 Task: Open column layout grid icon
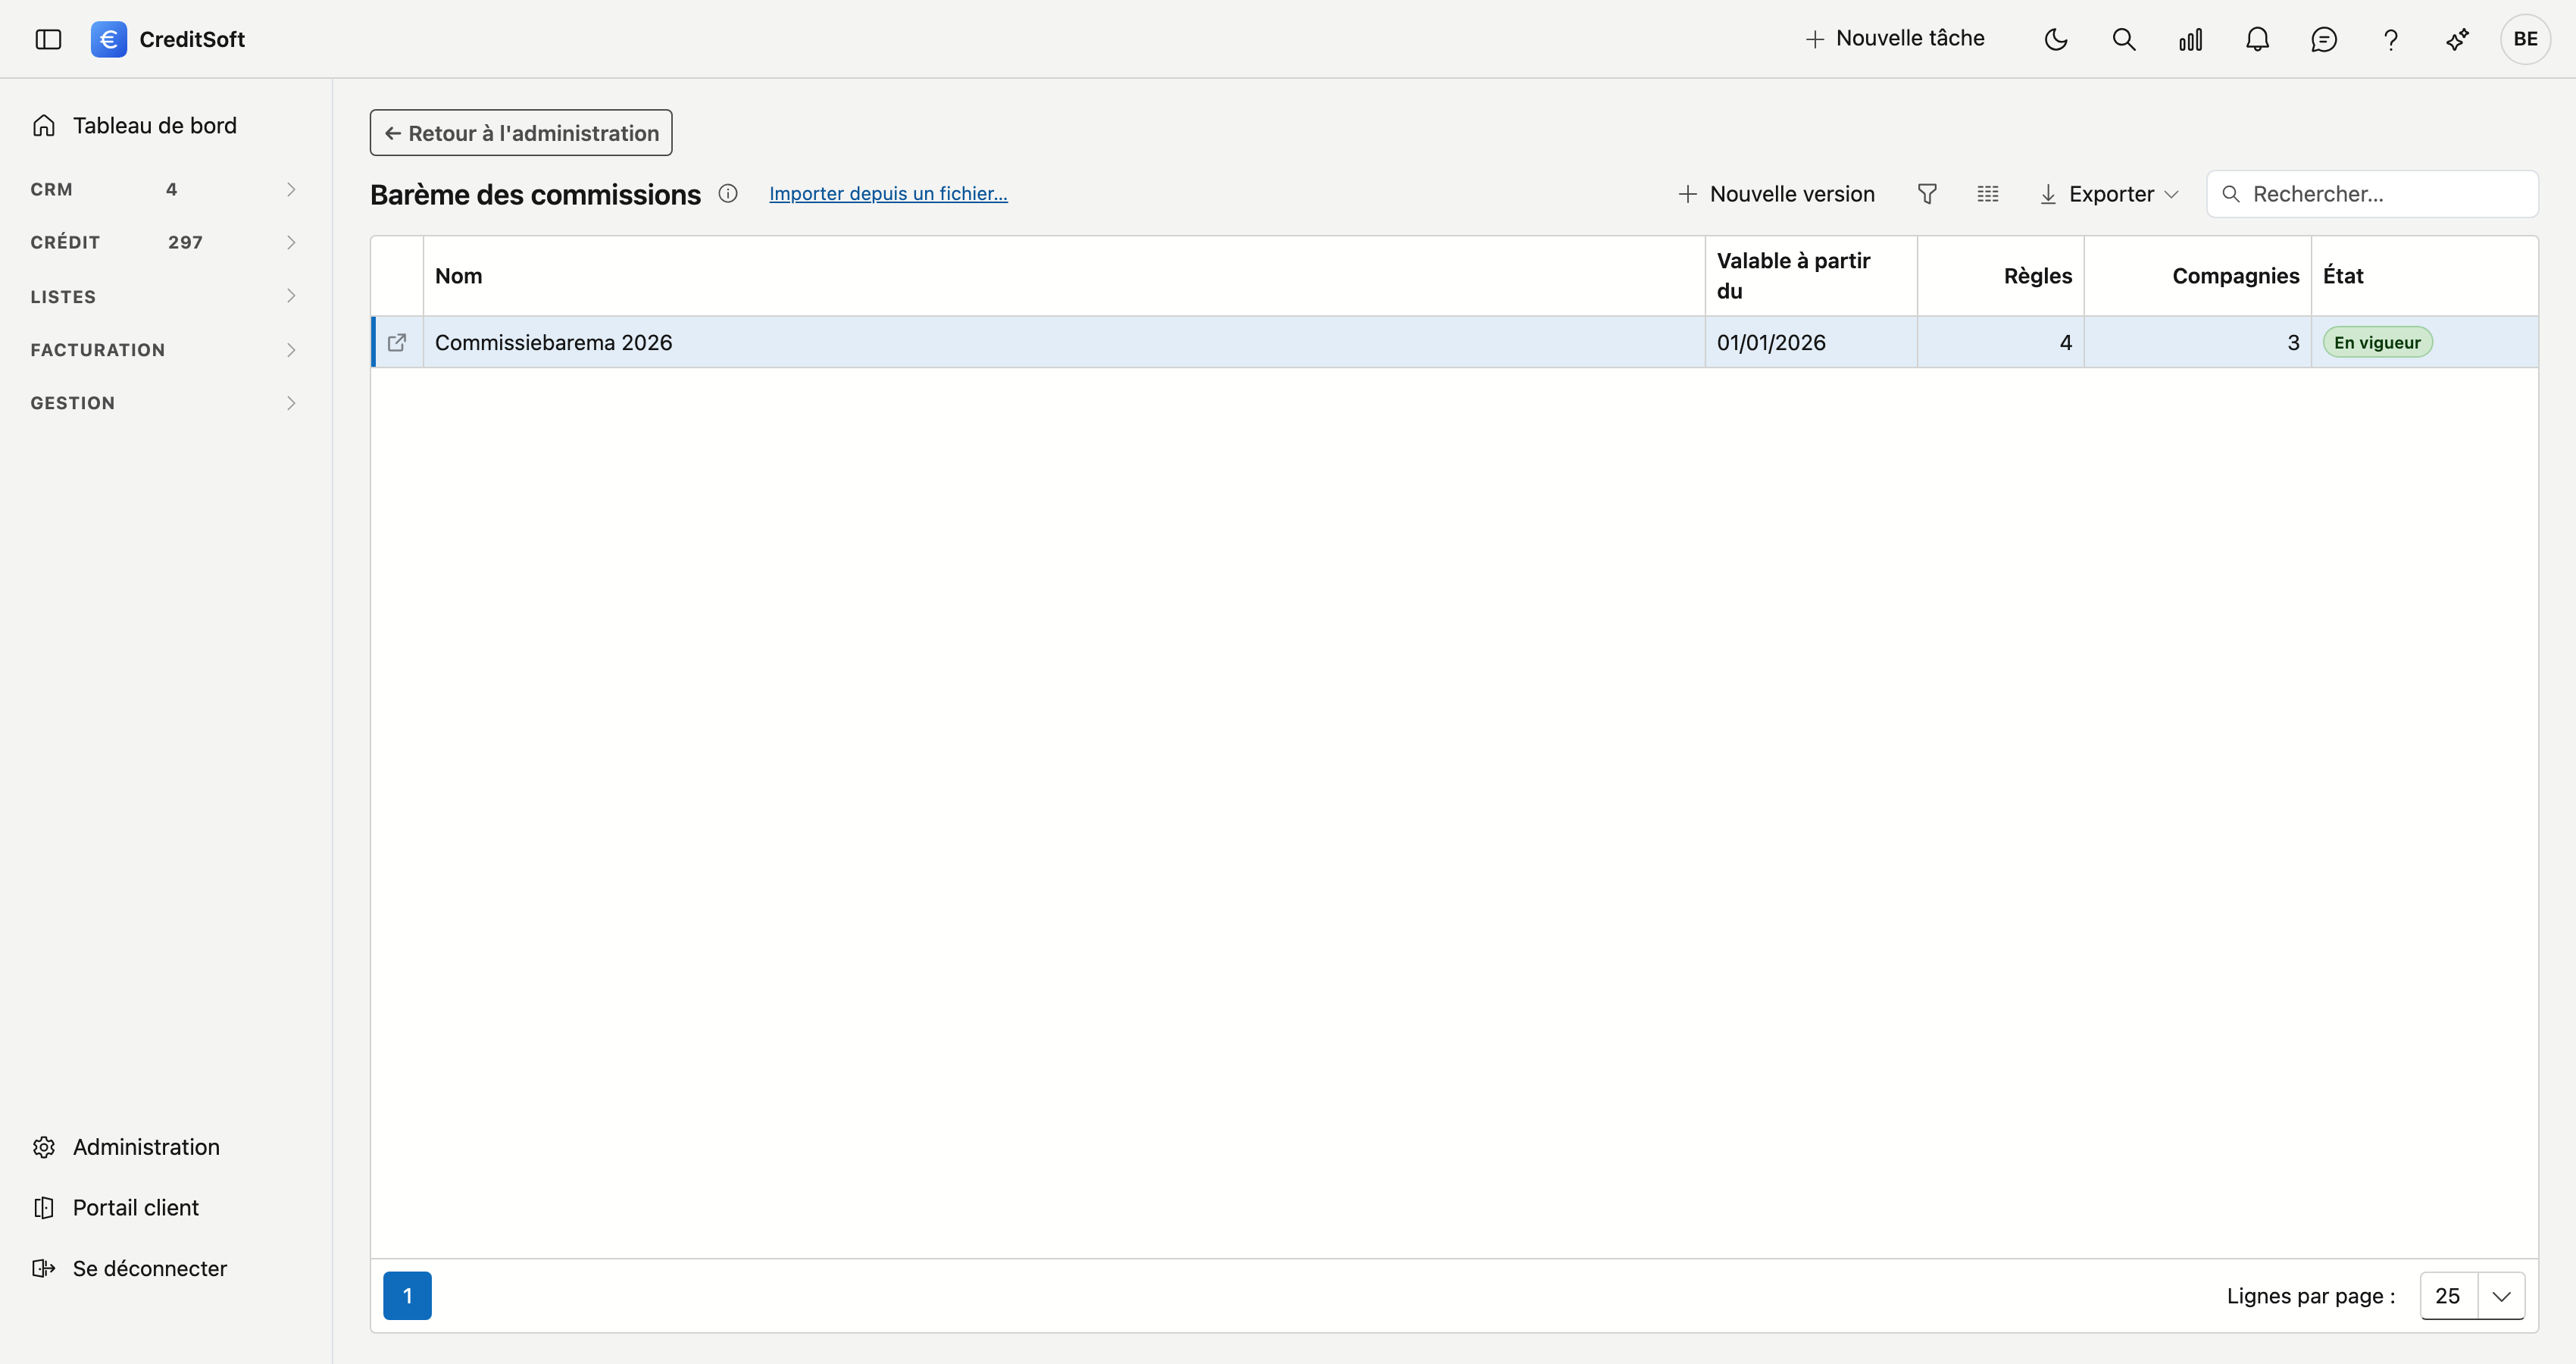[x=1988, y=194]
